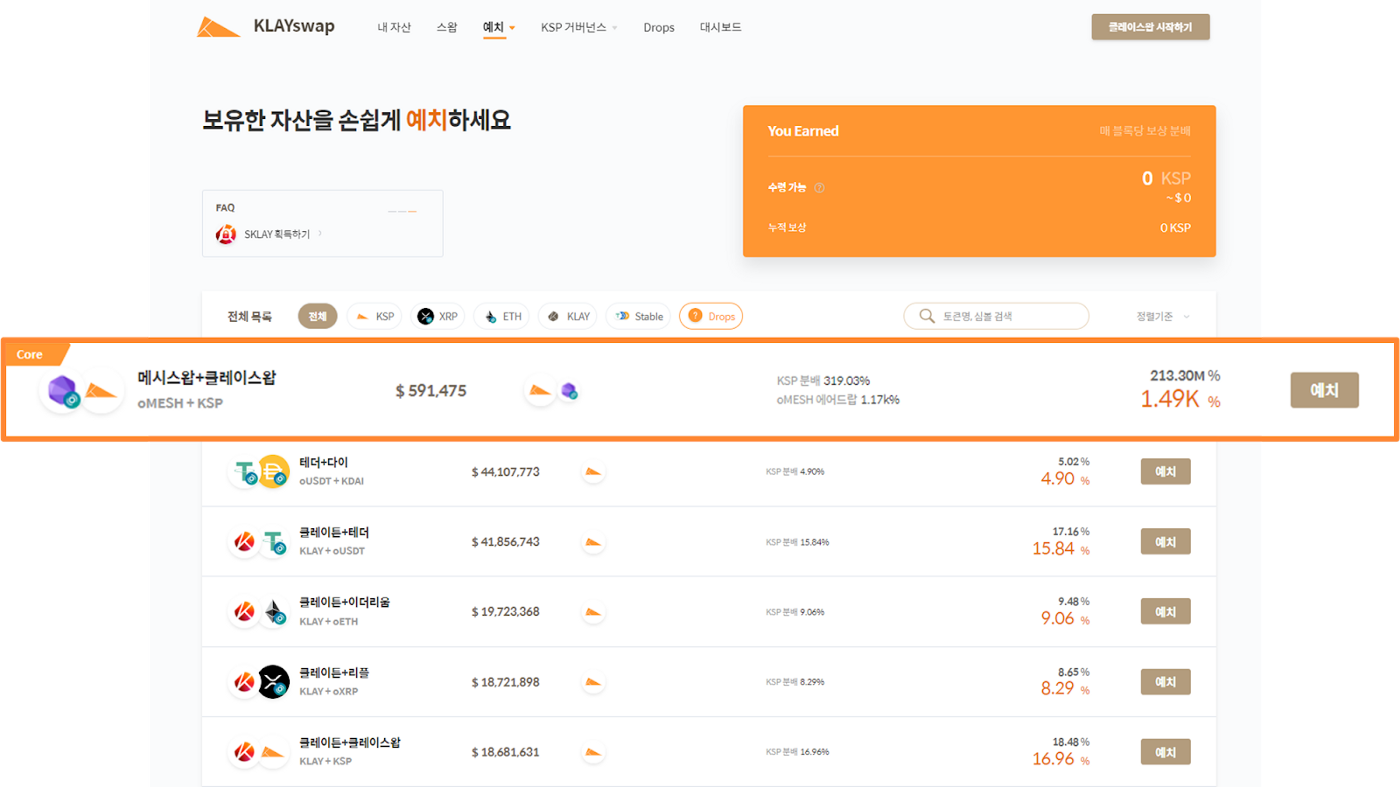1400x787 pixels.
Task: Expand the KSP 거버넌스 dropdown
Action: (x=579, y=28)
